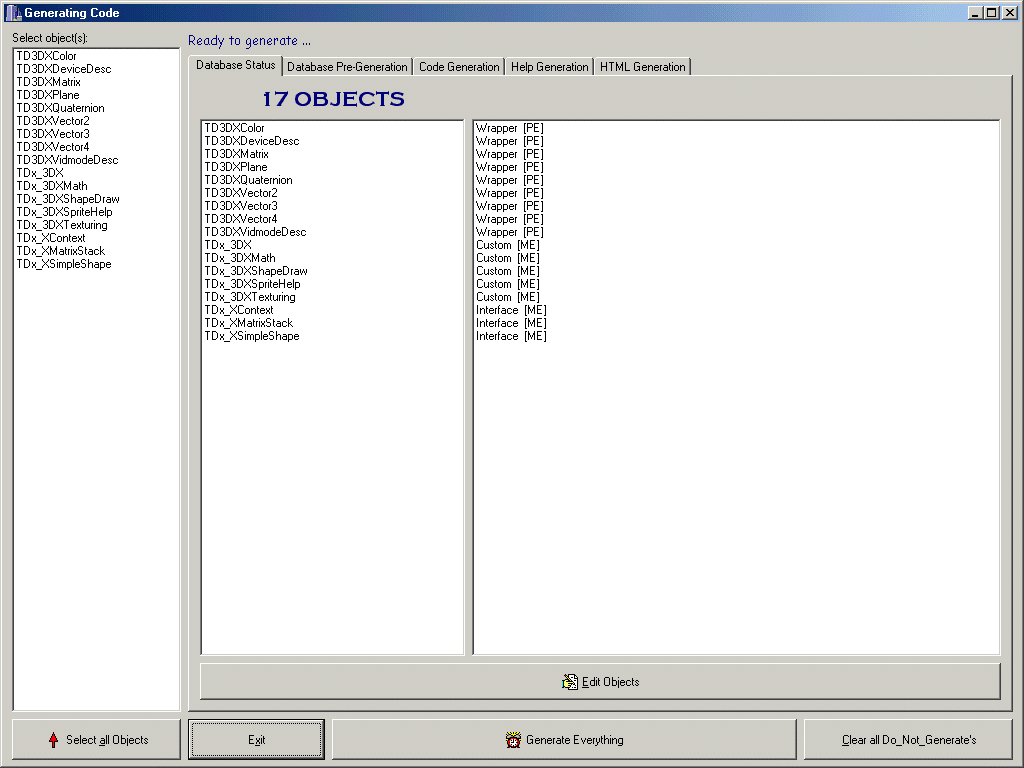Screen dimensions: 1024x768
Task: Select TDx_3DXMath in the left object list
Action: (x=51, y=186)
